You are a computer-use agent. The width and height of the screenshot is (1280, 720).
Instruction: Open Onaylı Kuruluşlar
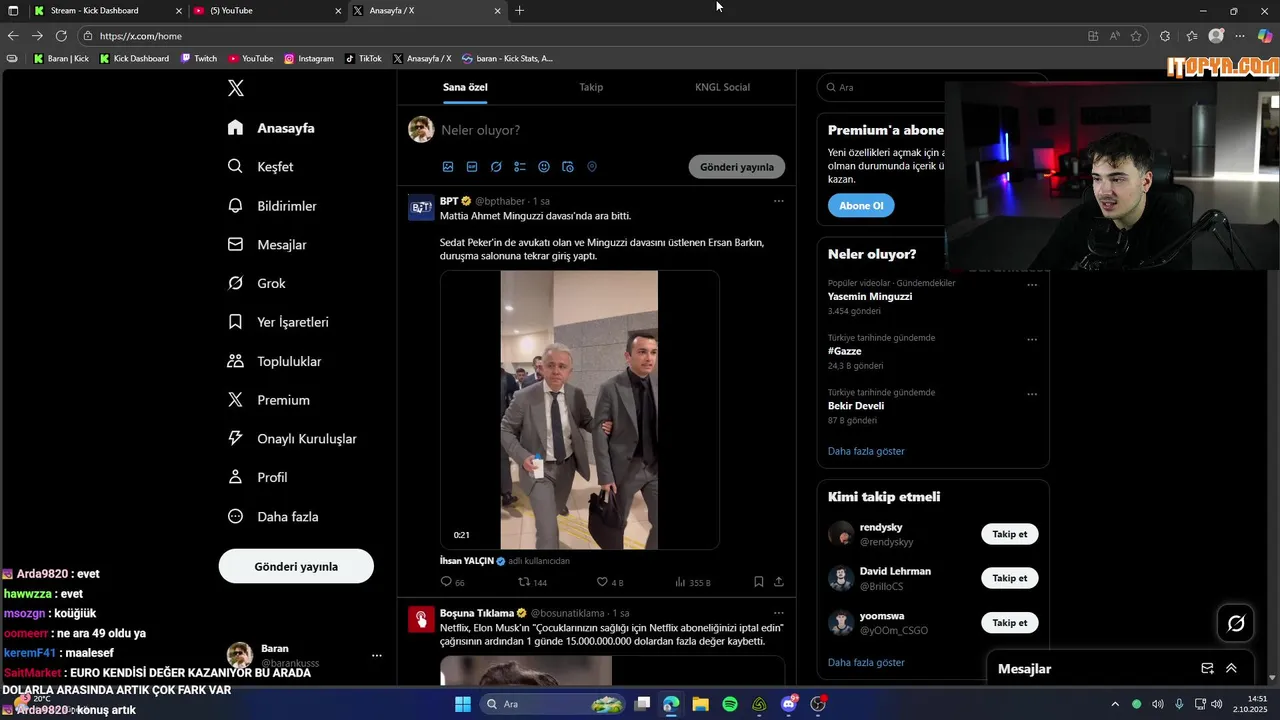(x=292, y=439)
